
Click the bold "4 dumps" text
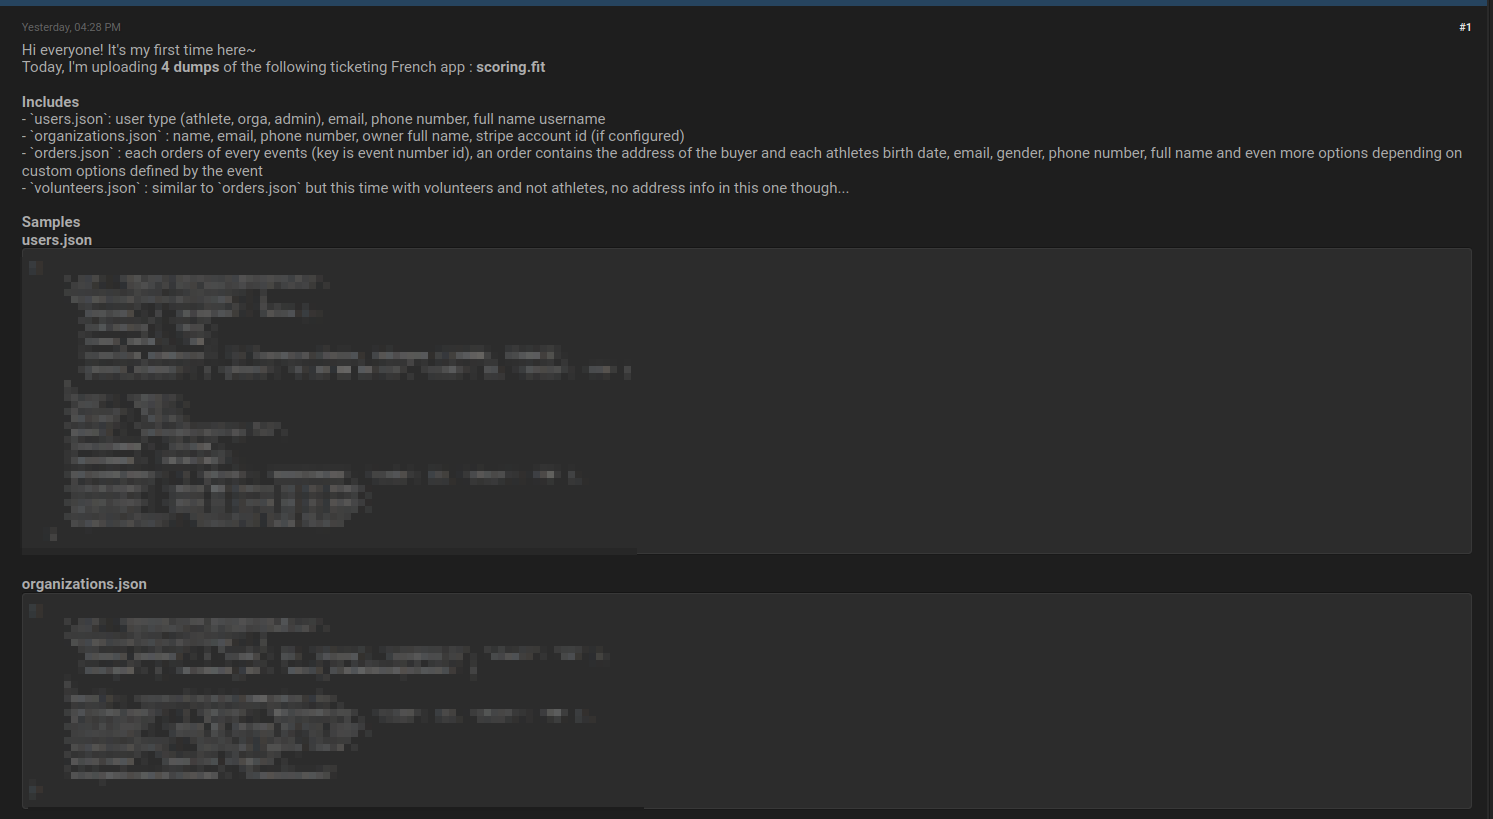pos(190,67)
